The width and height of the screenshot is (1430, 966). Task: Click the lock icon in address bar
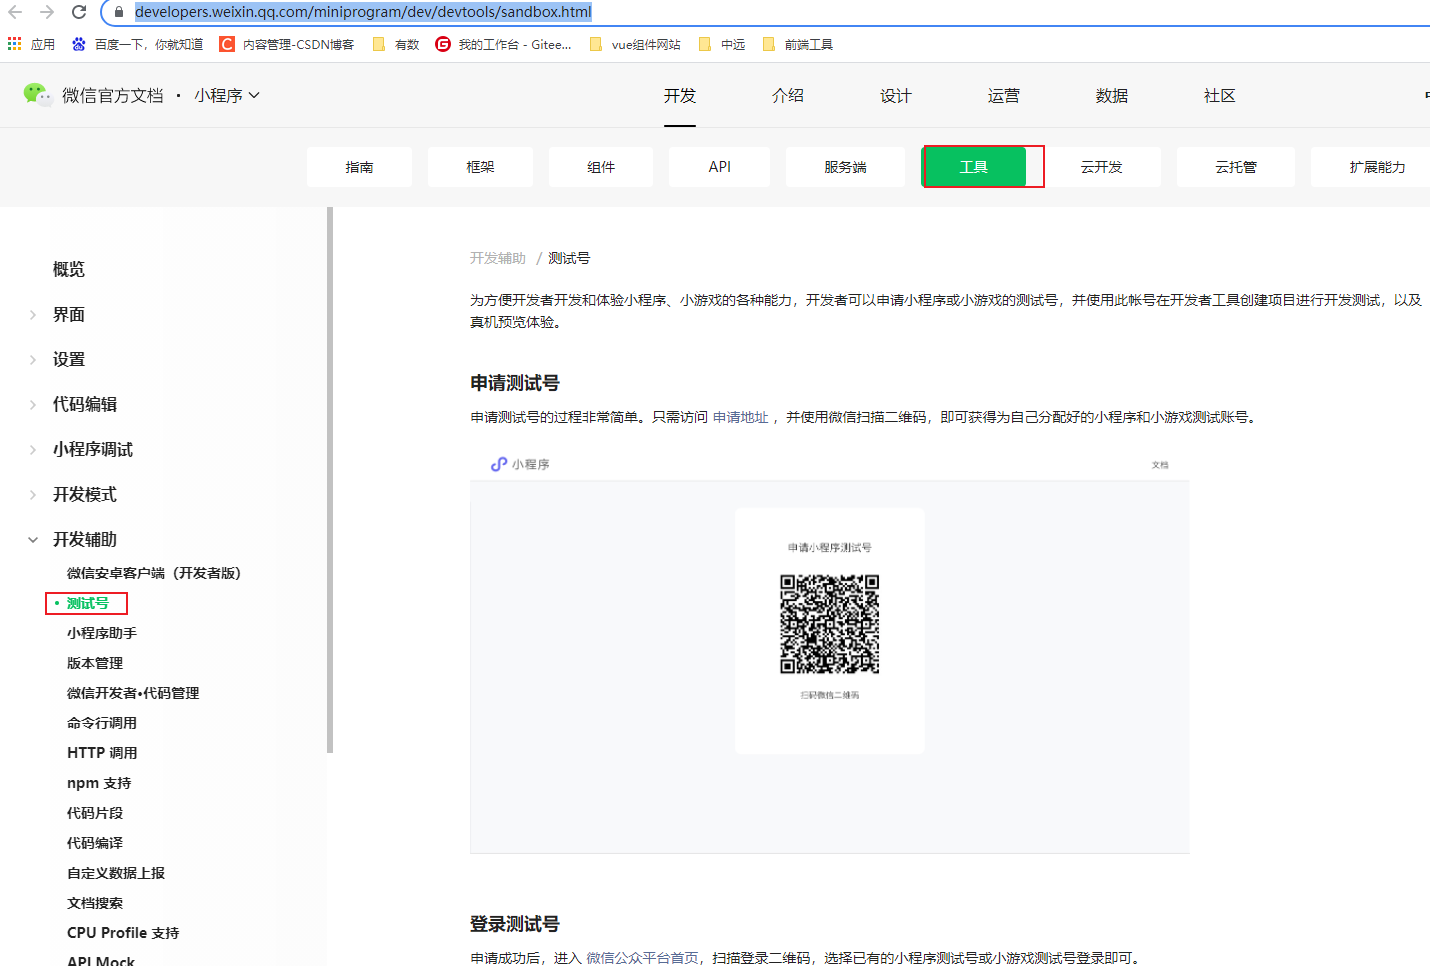pos(119,12)
